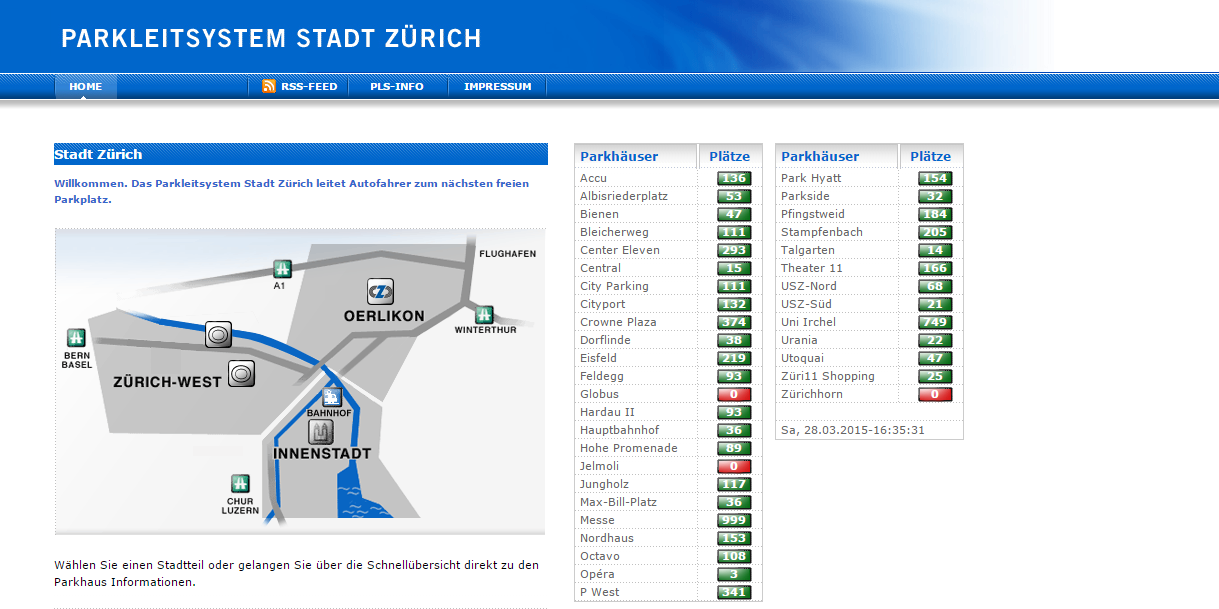Click the Bern Basel motorway sign icon

click(75, 337)
